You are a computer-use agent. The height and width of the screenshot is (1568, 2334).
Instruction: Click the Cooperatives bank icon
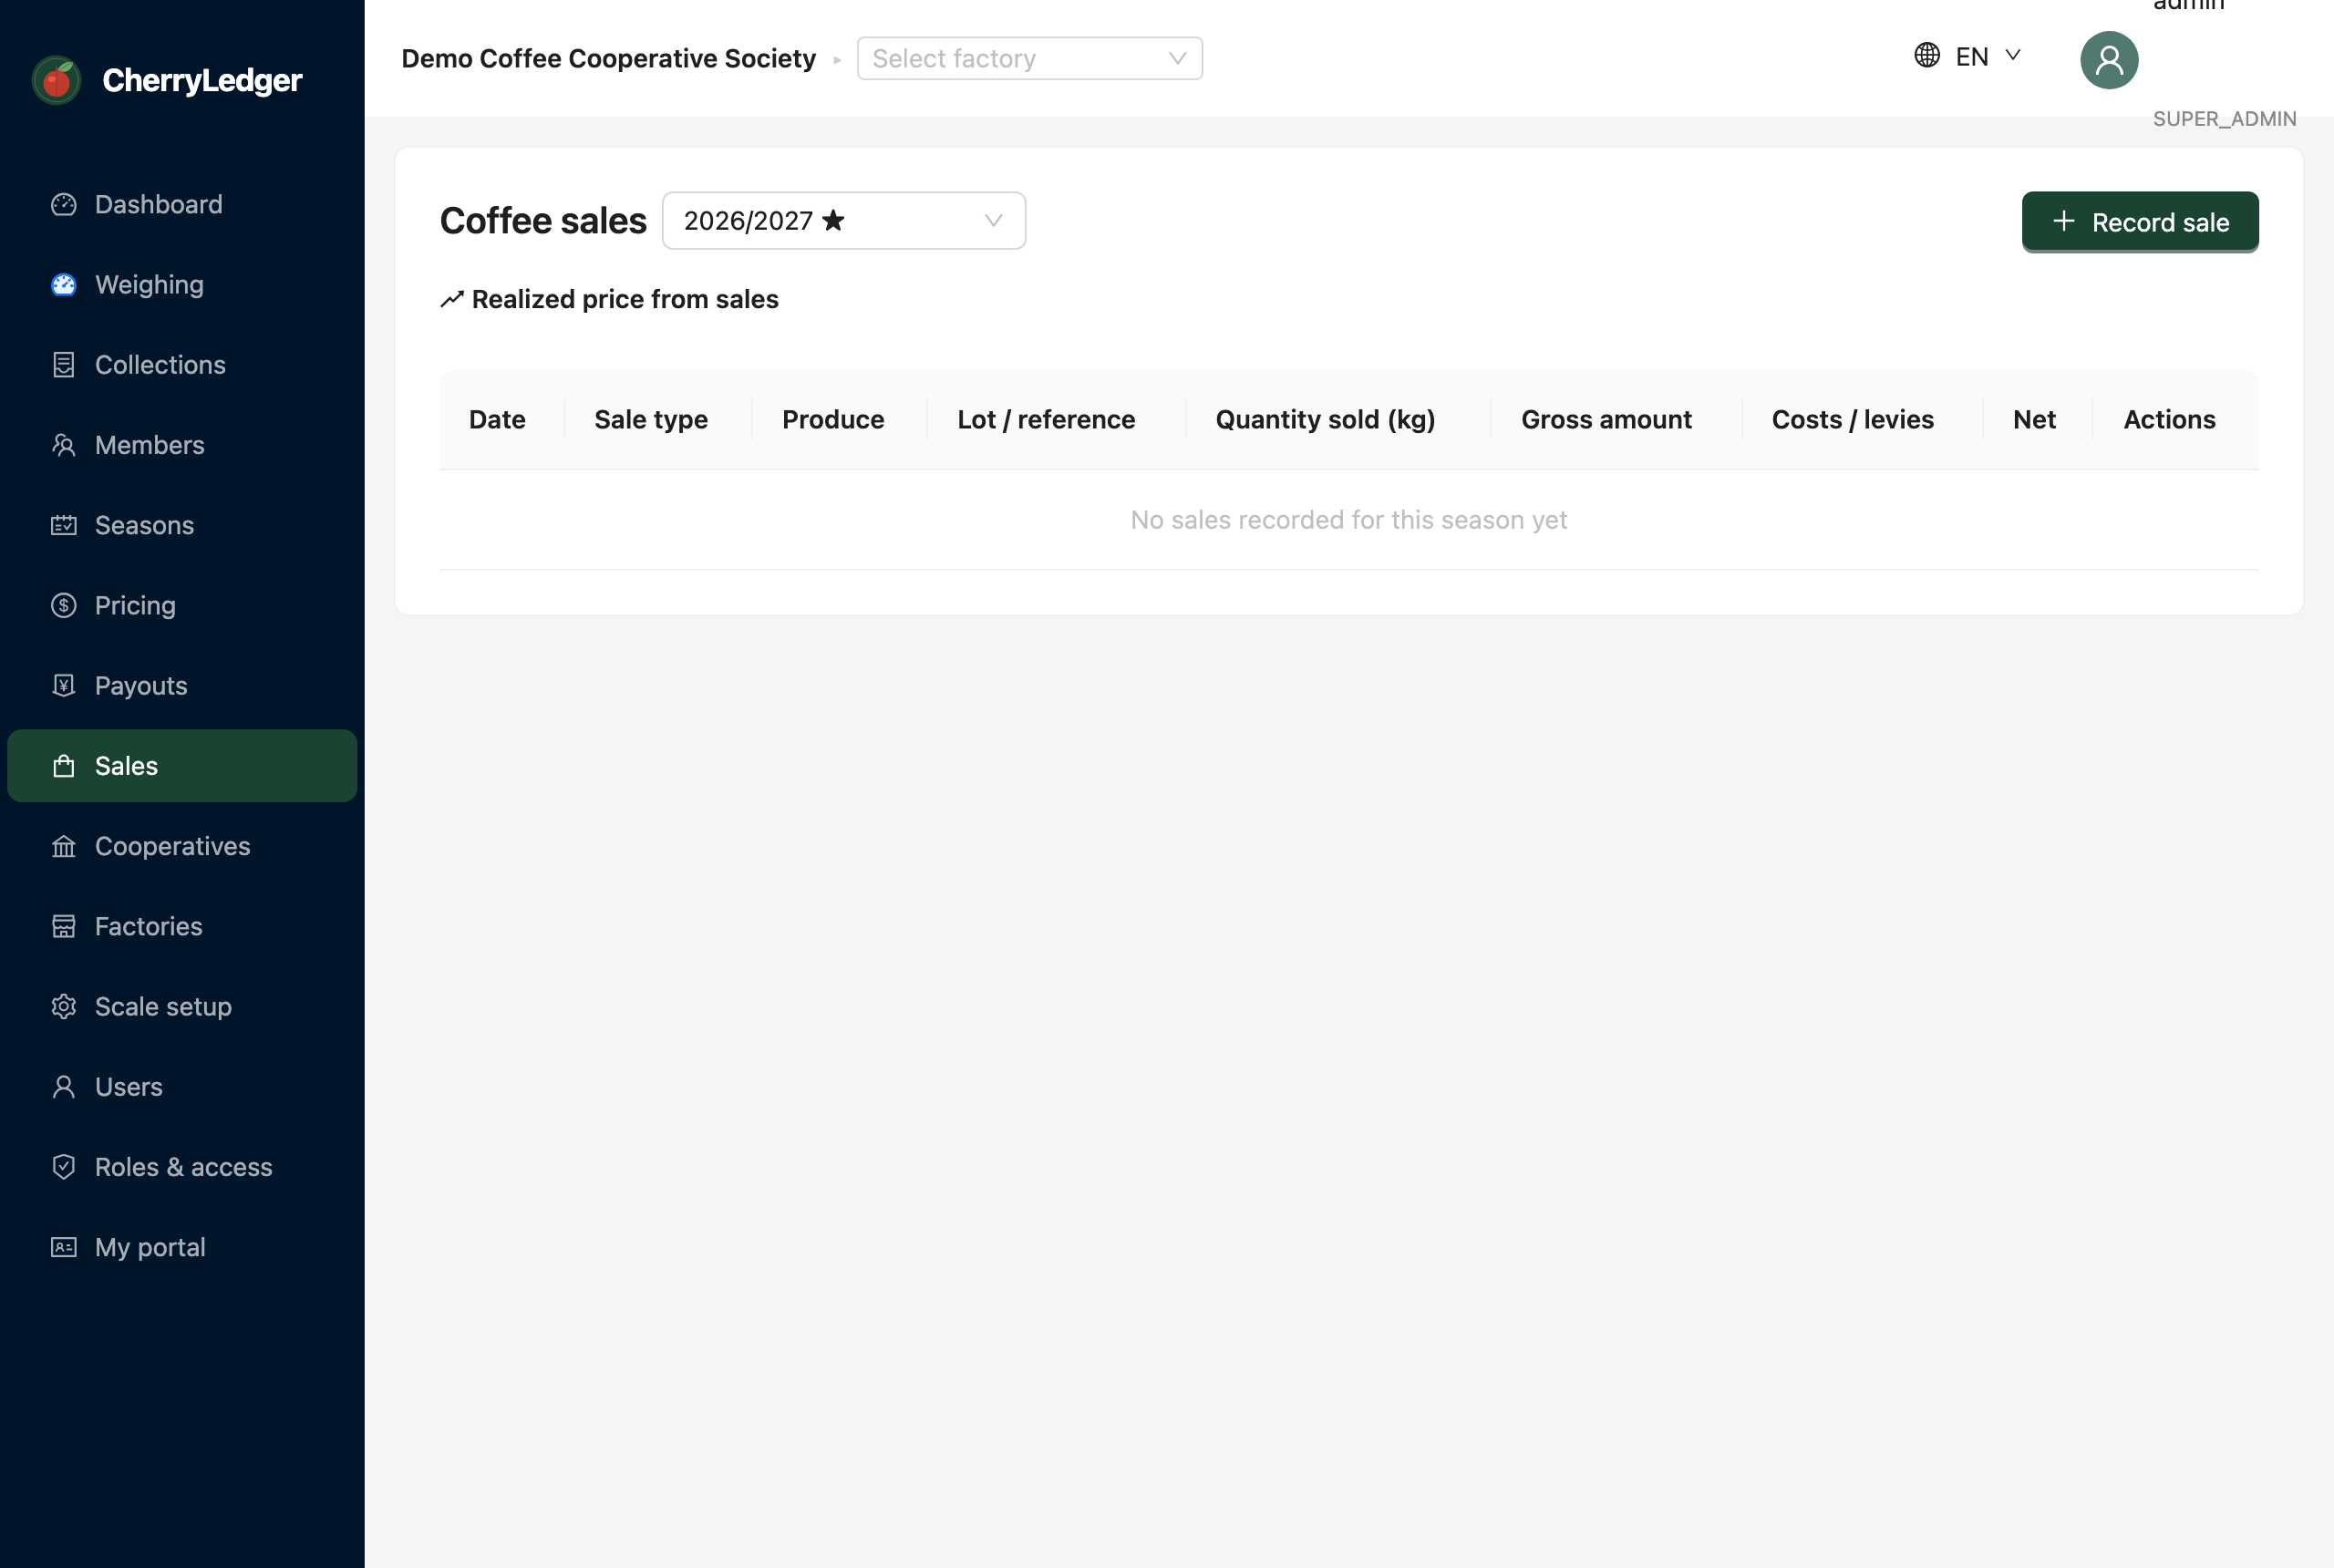[64, 846]
